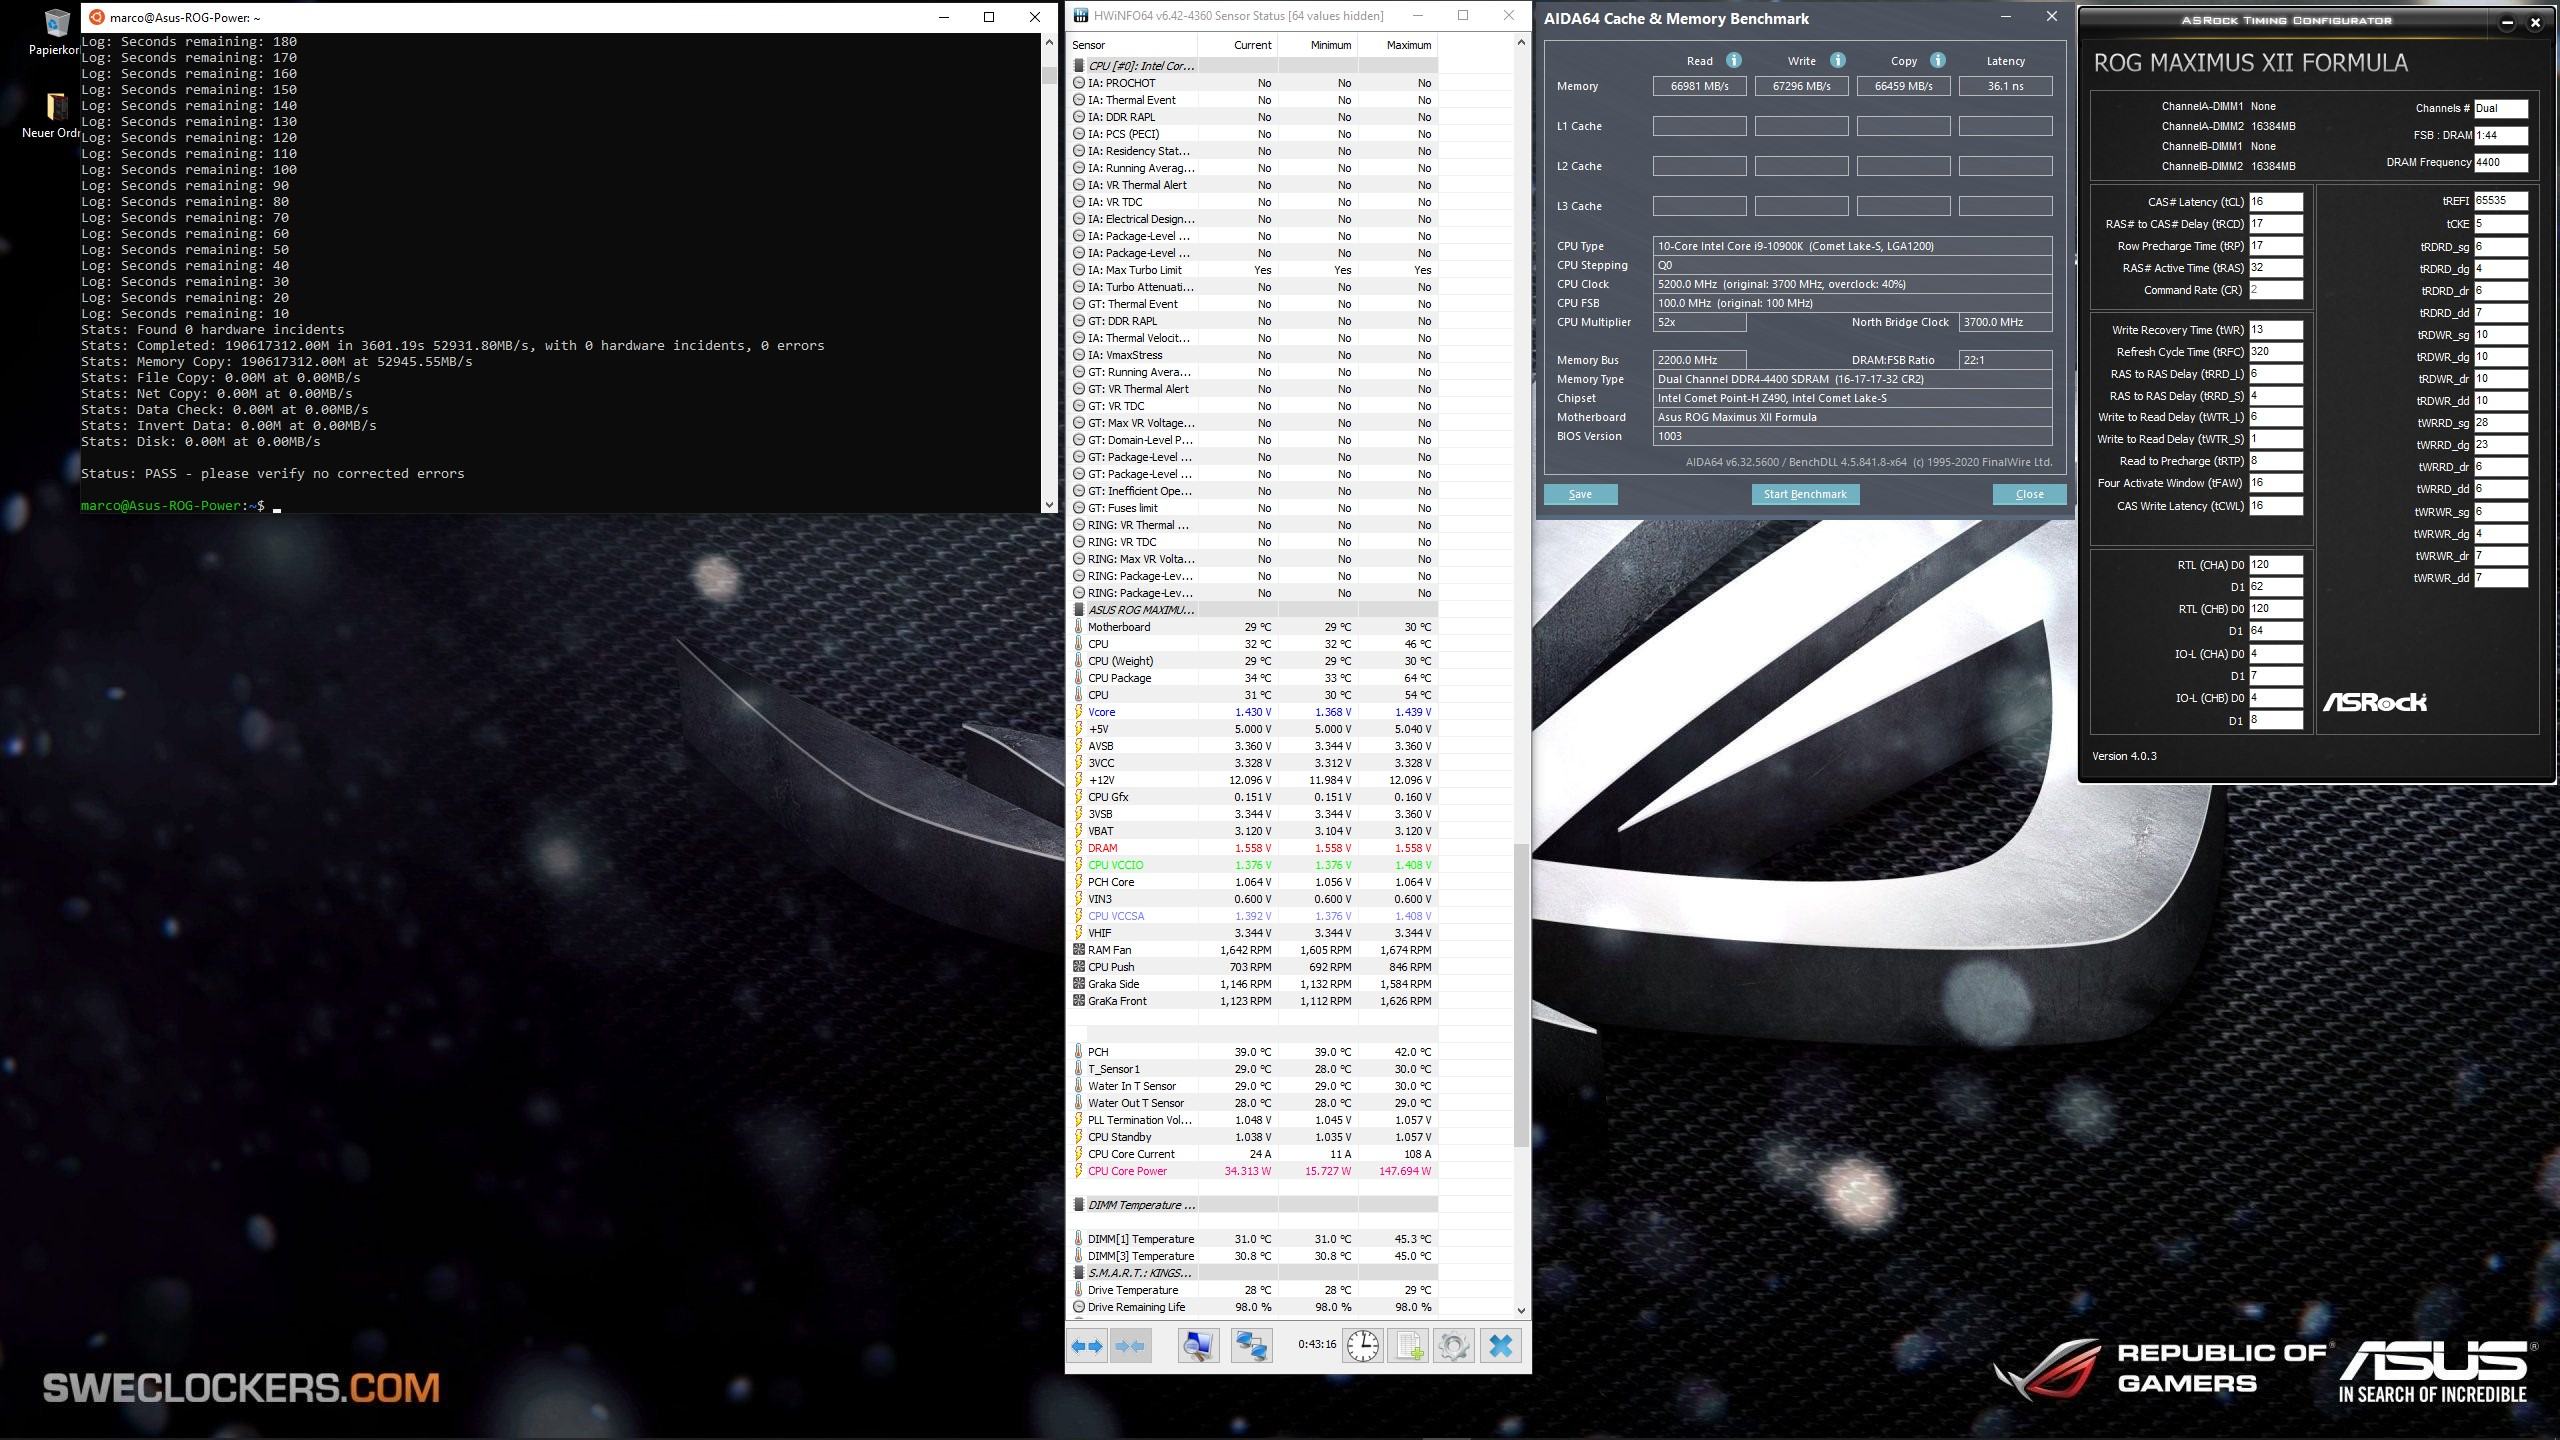Viewport: 2560px width, 1440px height.
Task: Click the bolt icon beside CPU Core Power
Action: tap(1078, 1171)
